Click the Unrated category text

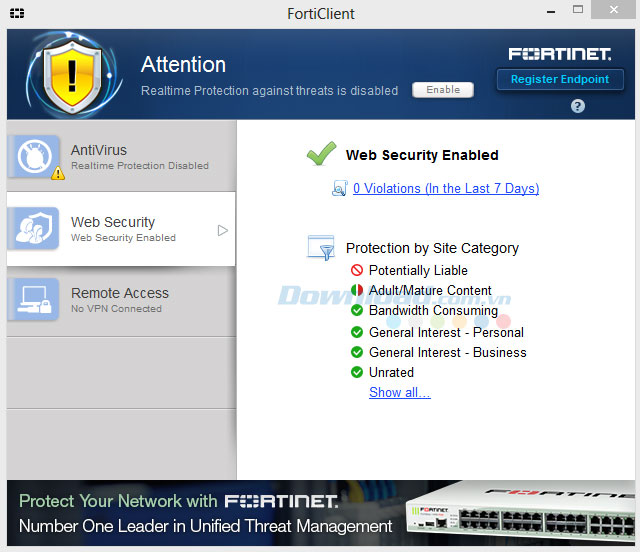(391, 372)
